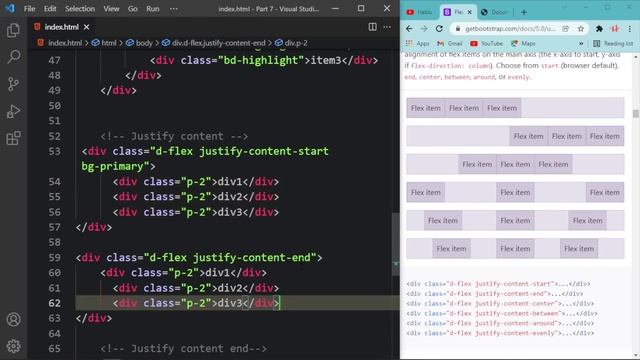
Task: Click justify-content-between in docs code sample
Action: point(518,313)
